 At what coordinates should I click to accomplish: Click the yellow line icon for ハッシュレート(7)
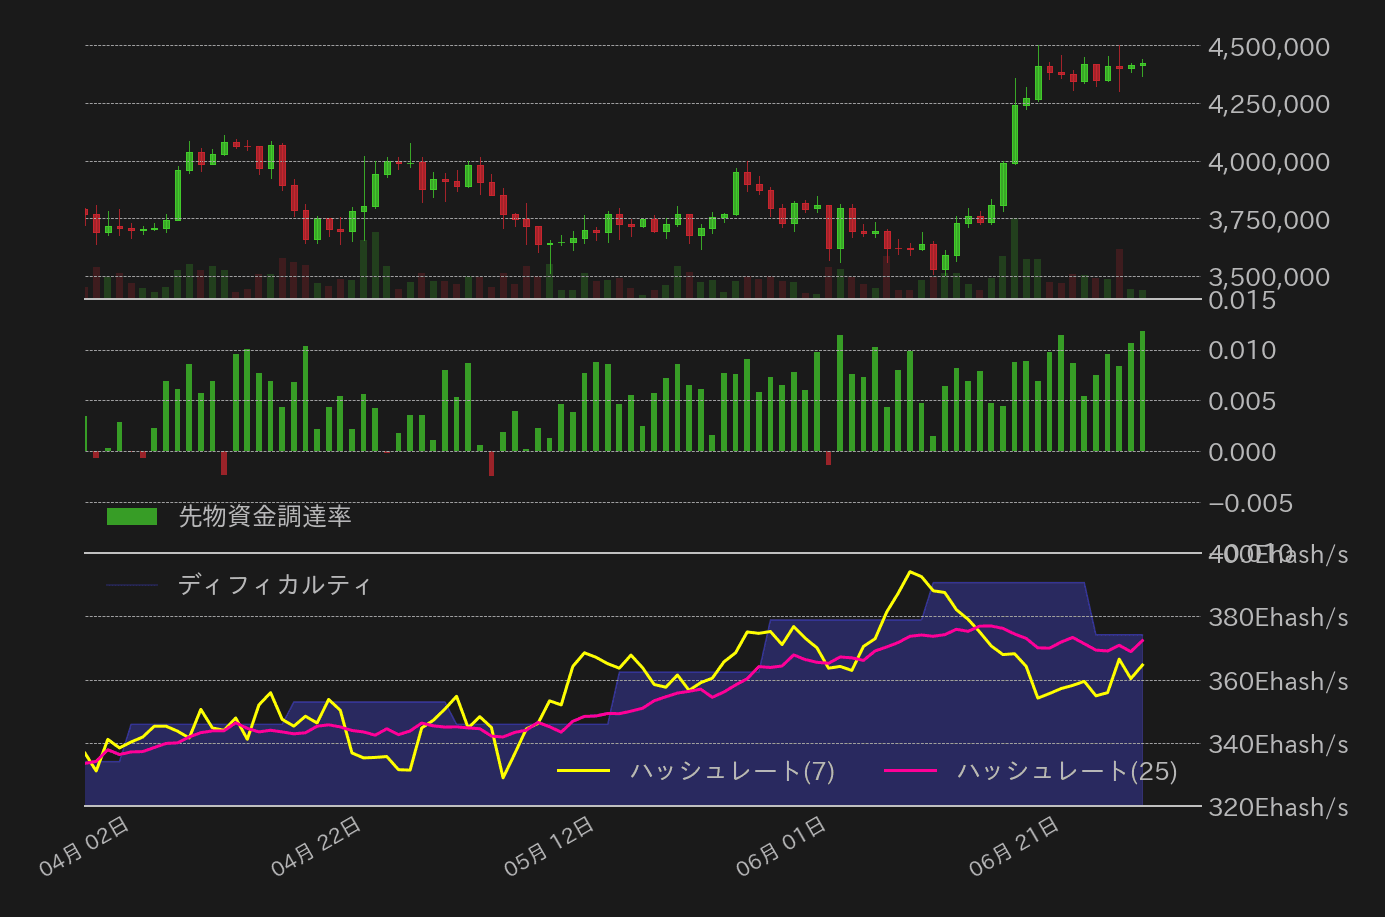tap(583, 771)
